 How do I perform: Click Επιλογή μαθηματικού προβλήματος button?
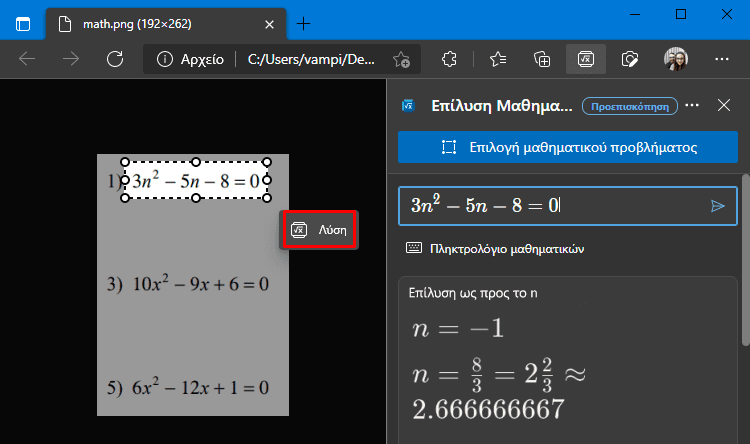(568, 147)
